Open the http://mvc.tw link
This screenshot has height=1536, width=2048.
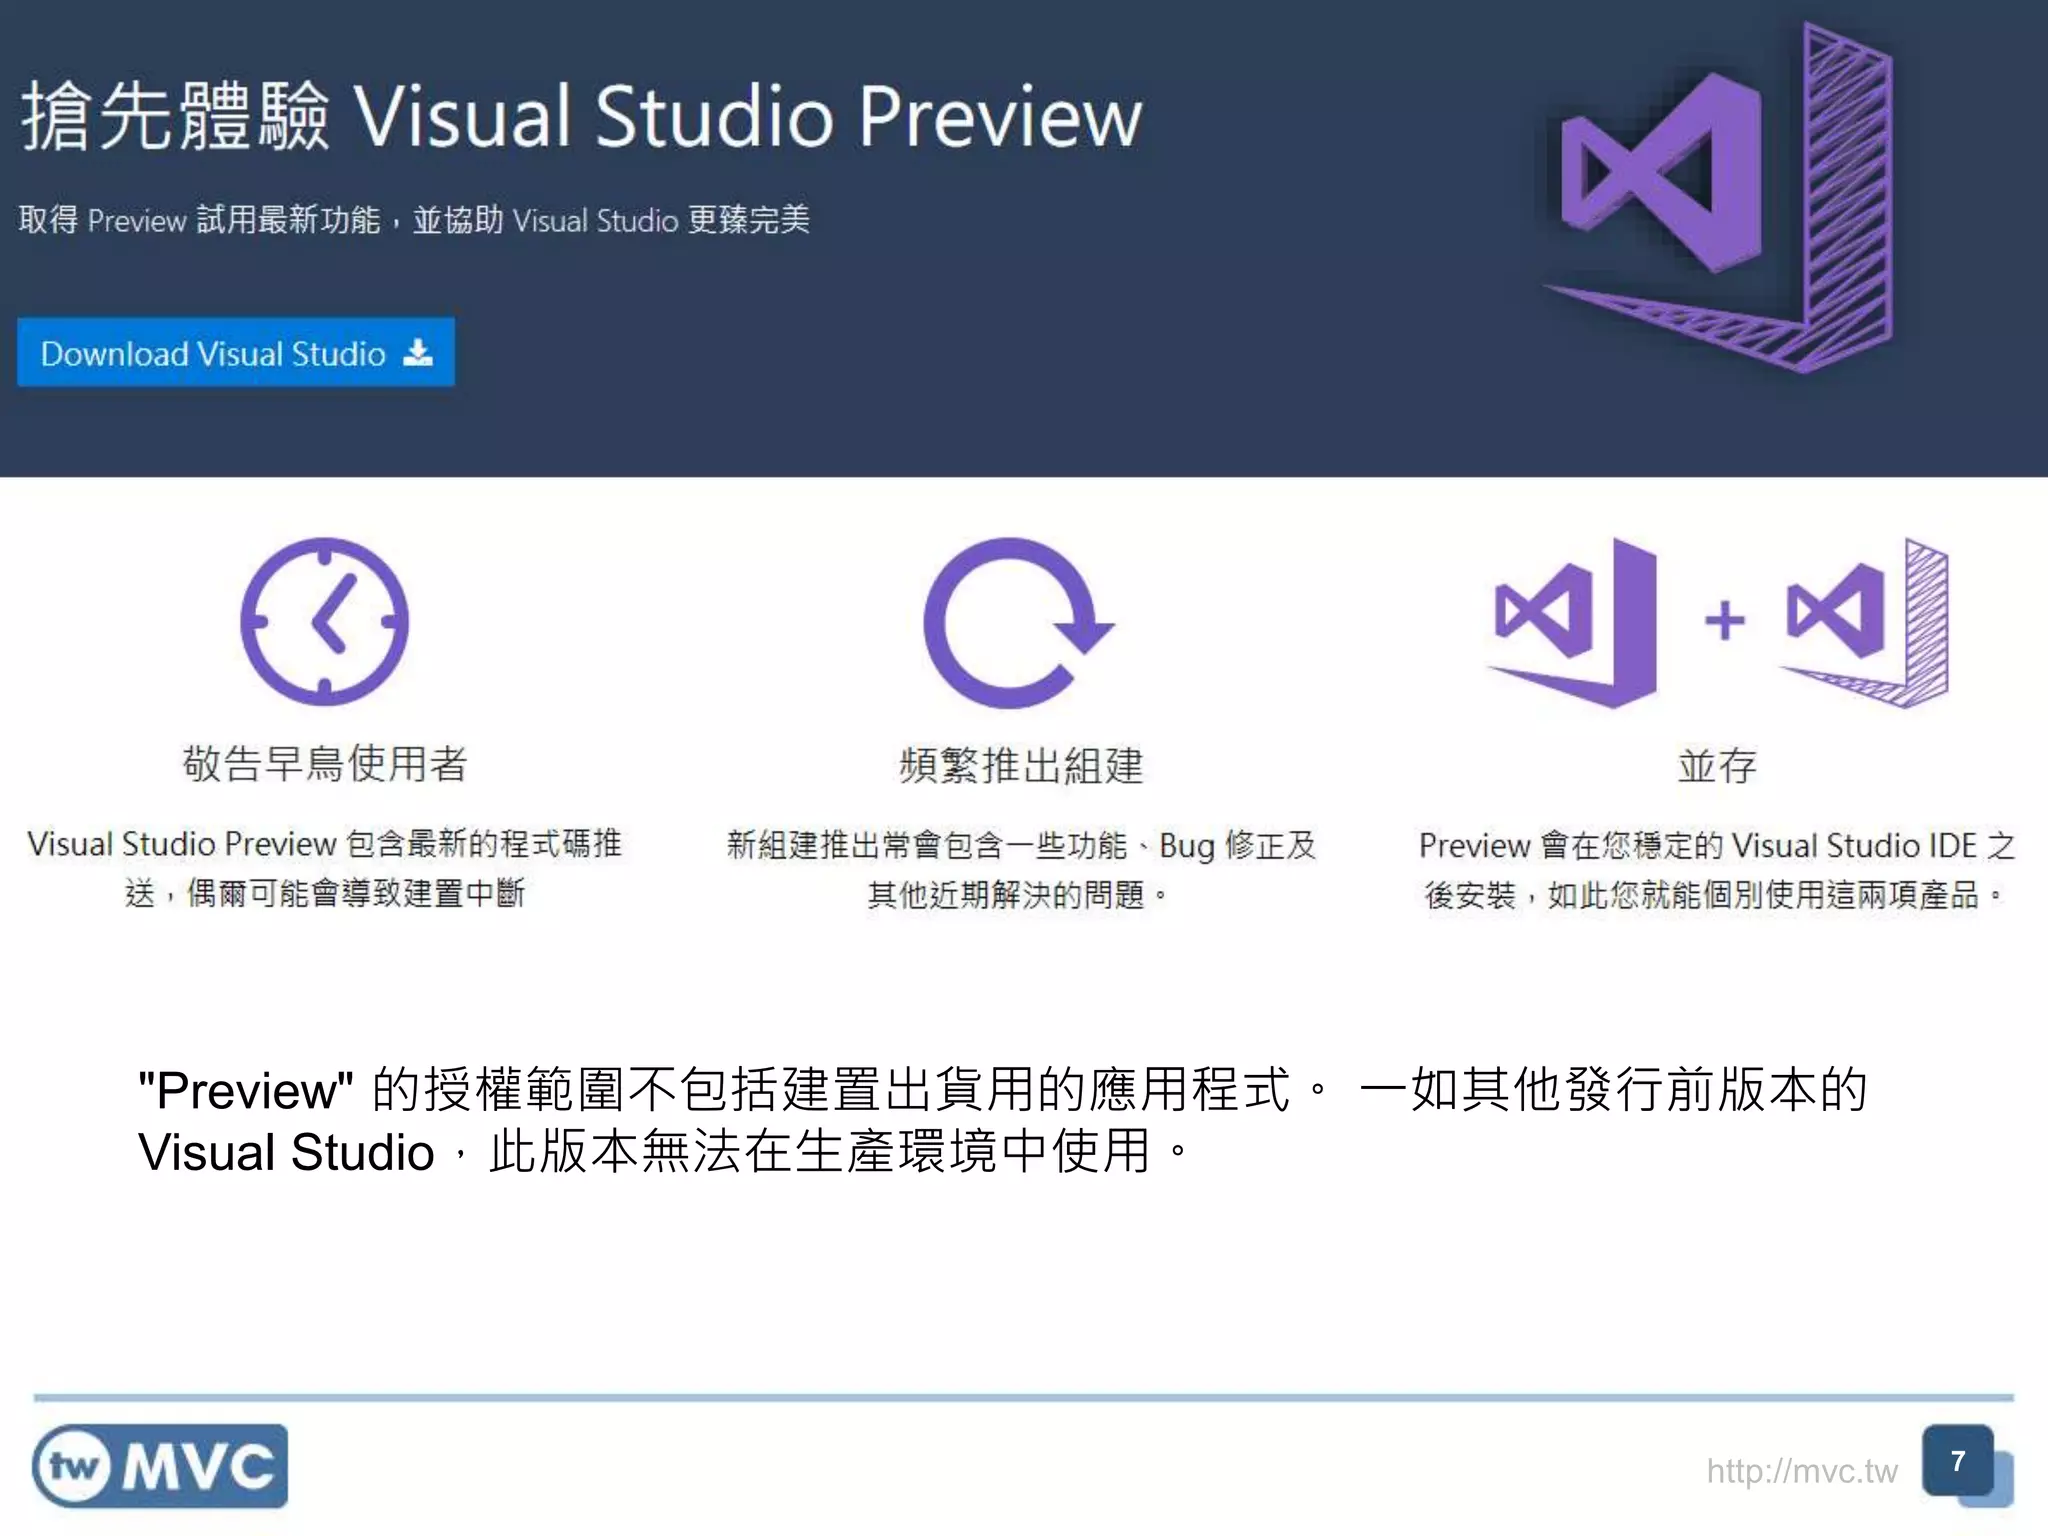[x=1801, y=1471]
